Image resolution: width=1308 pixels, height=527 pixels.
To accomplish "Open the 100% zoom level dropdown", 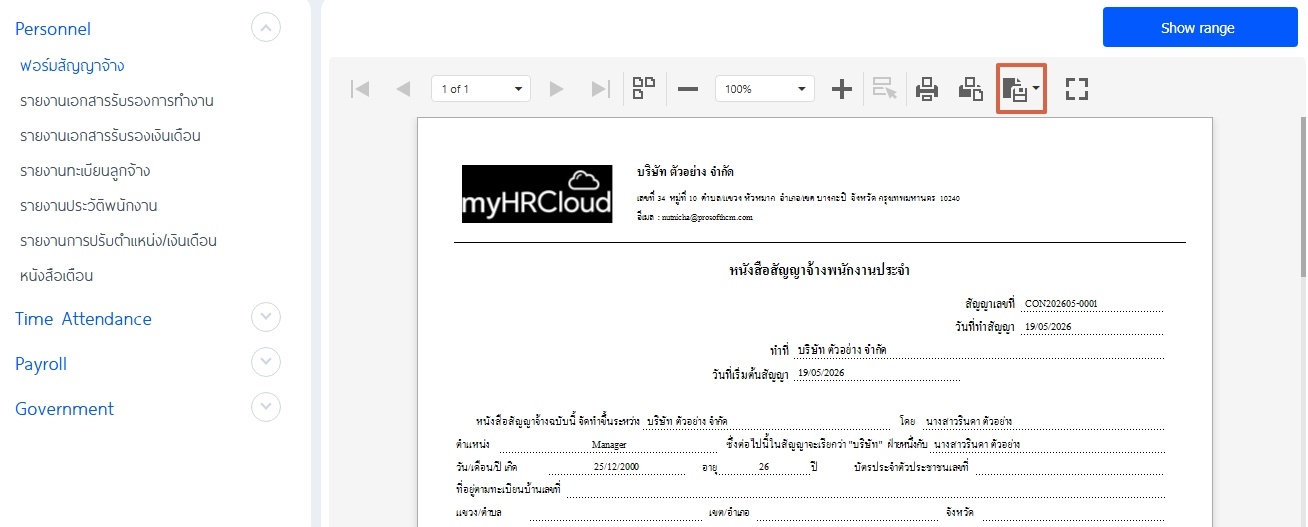I will (765, 89).
